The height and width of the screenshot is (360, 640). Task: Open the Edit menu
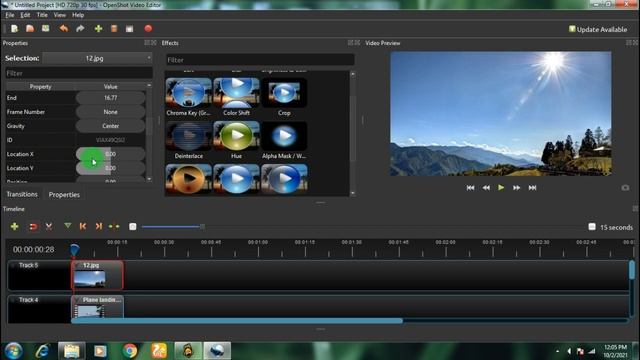click(x=25, y=15)
